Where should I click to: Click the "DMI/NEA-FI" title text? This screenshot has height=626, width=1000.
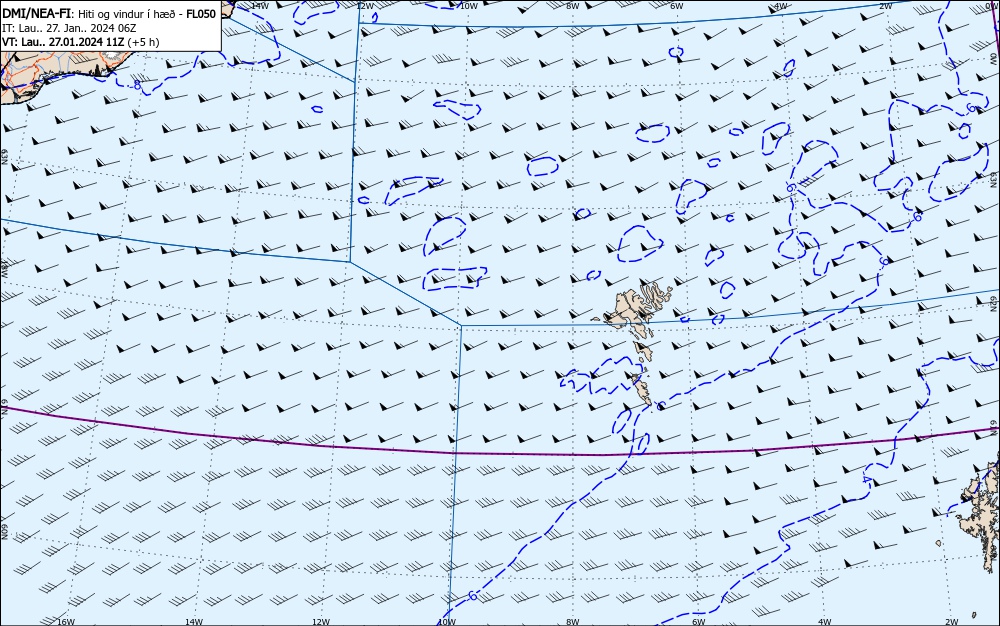click(x=36, y=13)
